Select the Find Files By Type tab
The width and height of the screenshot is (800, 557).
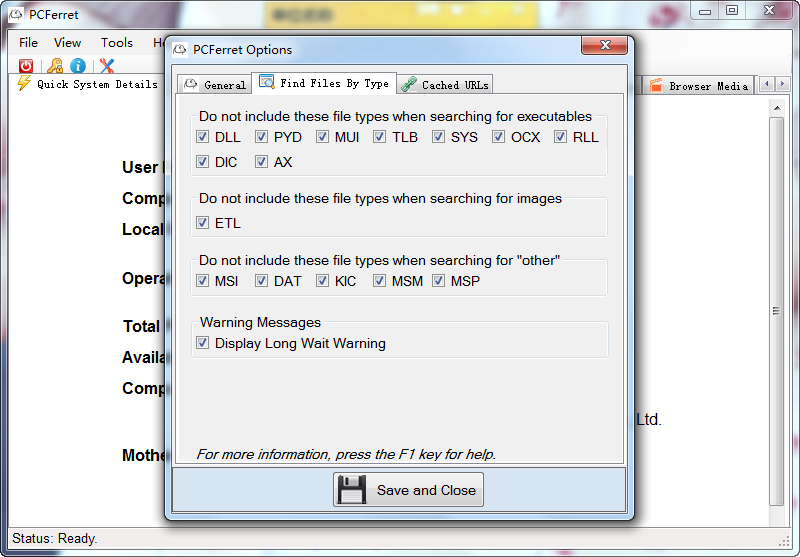click(x=324, y=83)
